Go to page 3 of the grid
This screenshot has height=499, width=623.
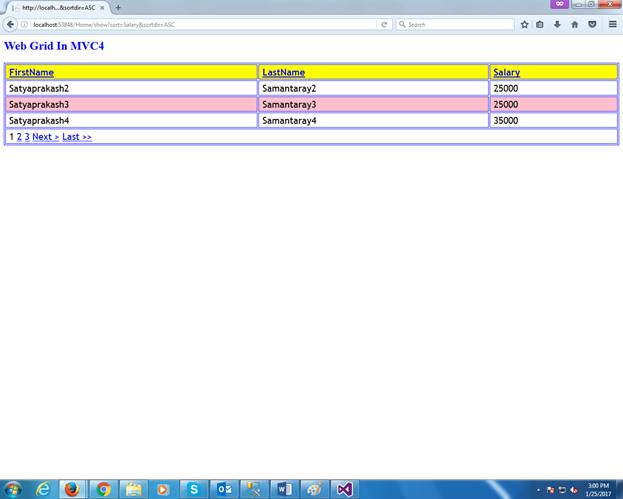click(x=27, y=137)
